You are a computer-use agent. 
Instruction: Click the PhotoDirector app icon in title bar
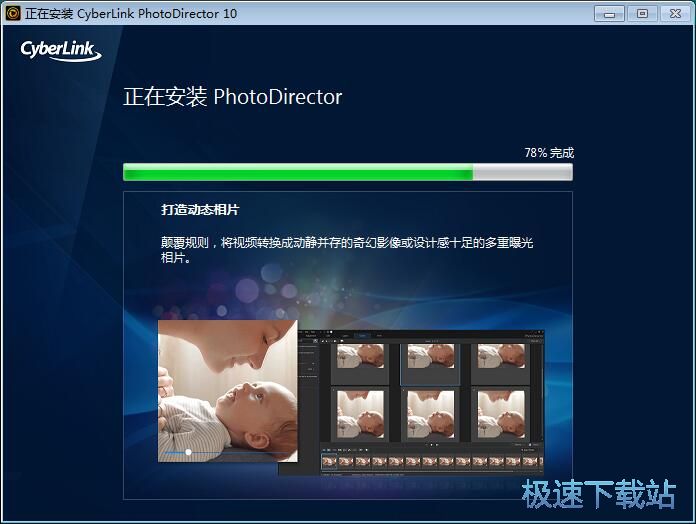tap(13, 13)
